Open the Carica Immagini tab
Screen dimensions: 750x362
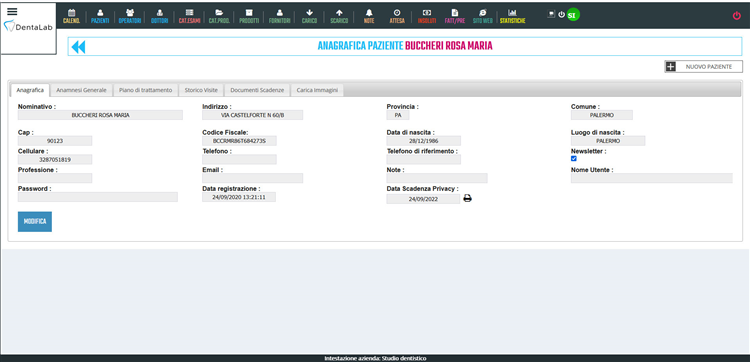click(x=317, y=90)
